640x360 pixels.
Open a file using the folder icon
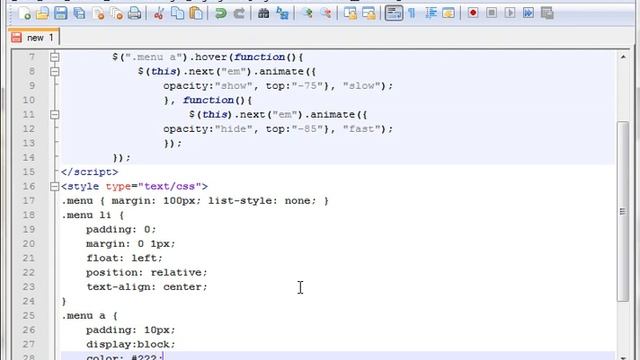(42, 13)
